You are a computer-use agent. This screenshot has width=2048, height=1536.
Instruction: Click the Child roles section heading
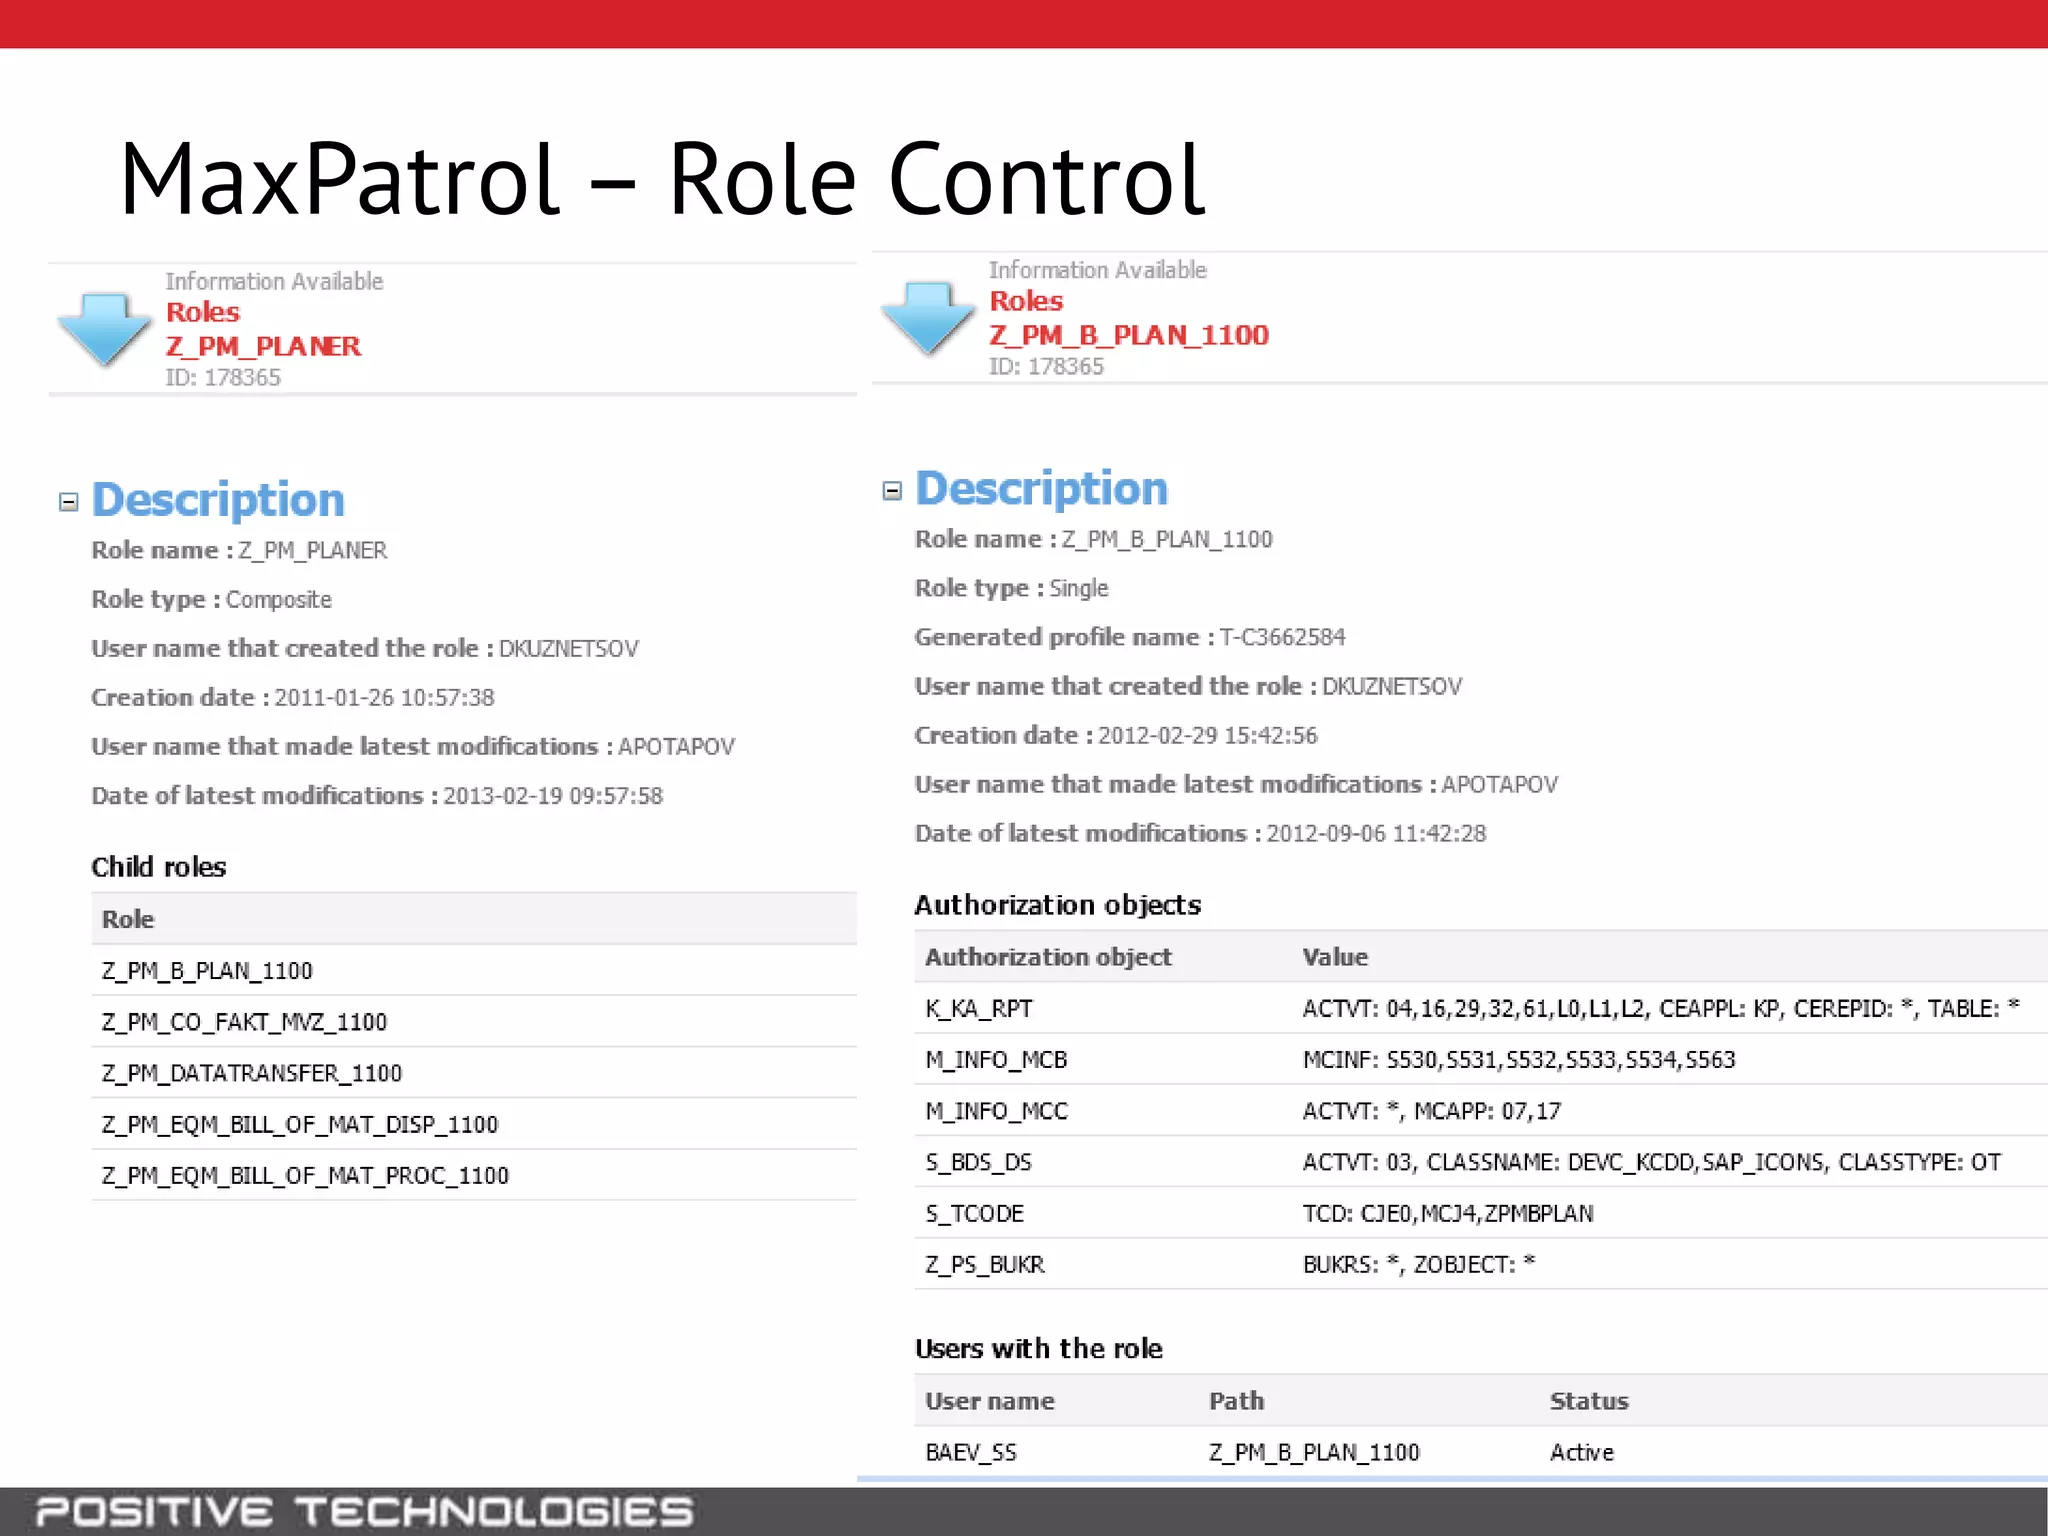(x=159, y=867)
